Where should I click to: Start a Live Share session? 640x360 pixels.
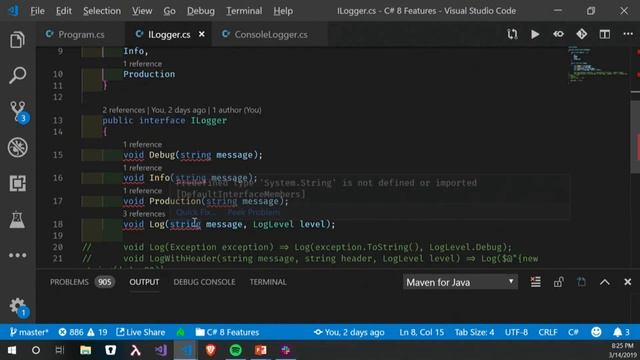pos(141,332)
